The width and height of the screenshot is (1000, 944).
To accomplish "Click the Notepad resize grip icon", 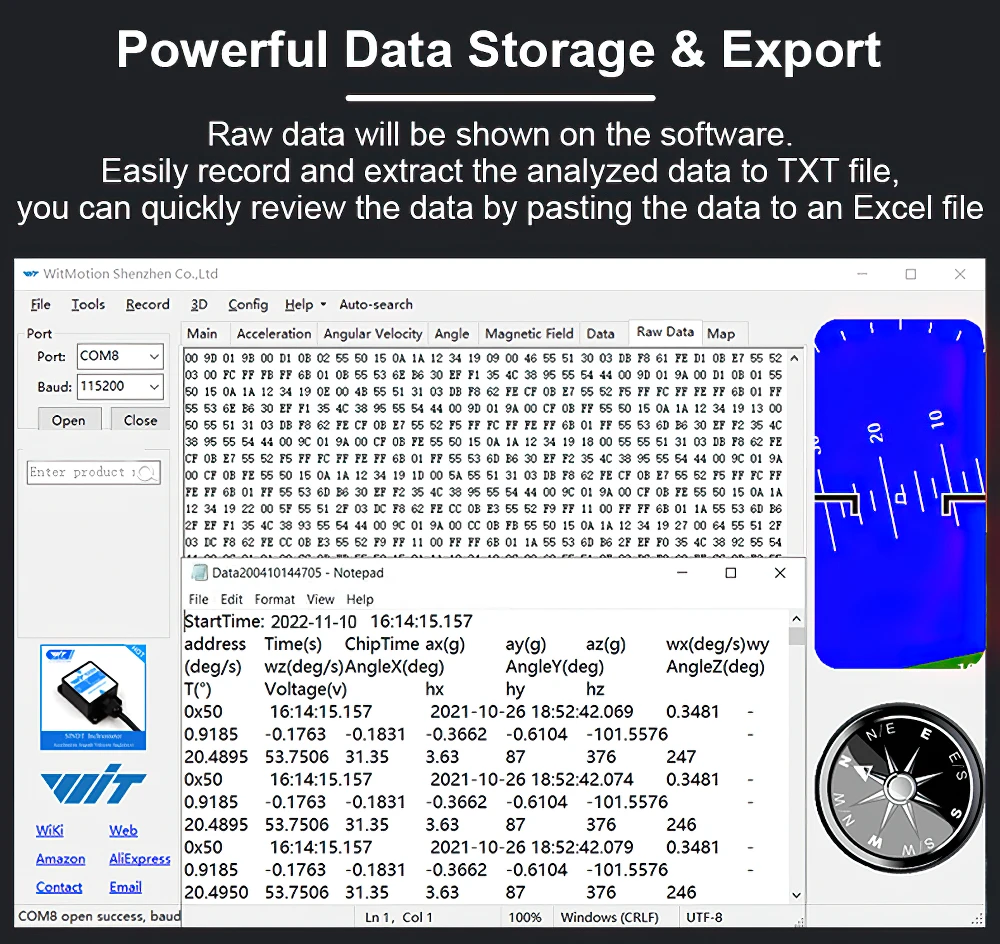I will pyautogui.click(x=798, y=921).
